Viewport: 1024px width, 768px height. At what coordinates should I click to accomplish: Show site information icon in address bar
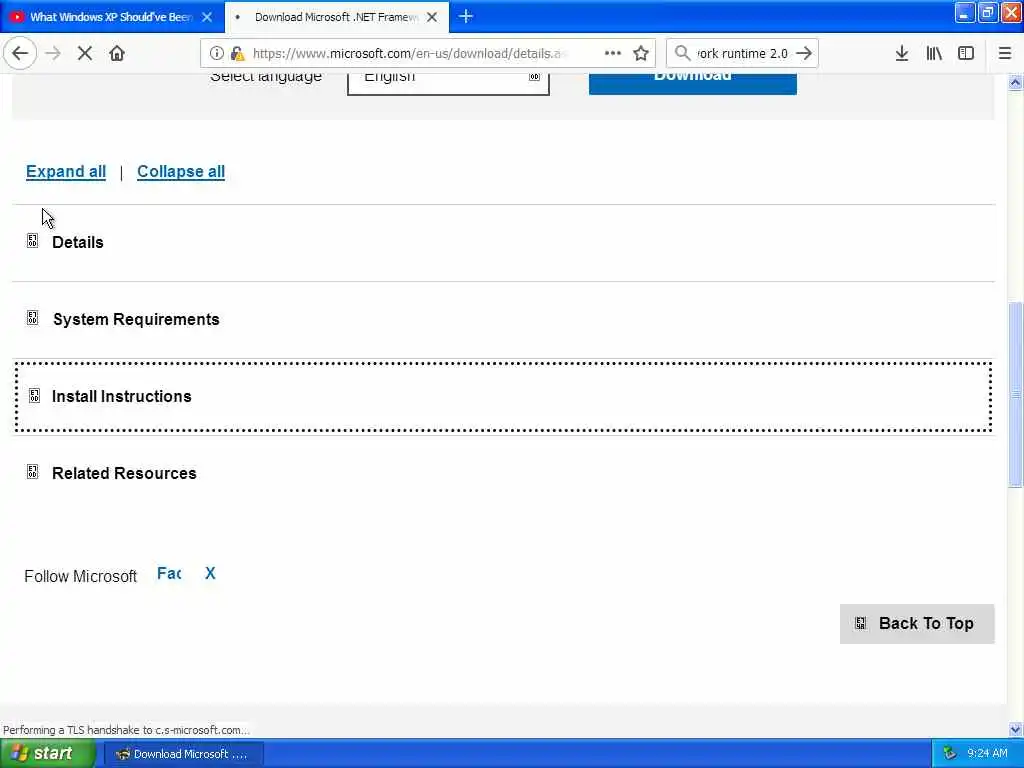tap(216, 53)
